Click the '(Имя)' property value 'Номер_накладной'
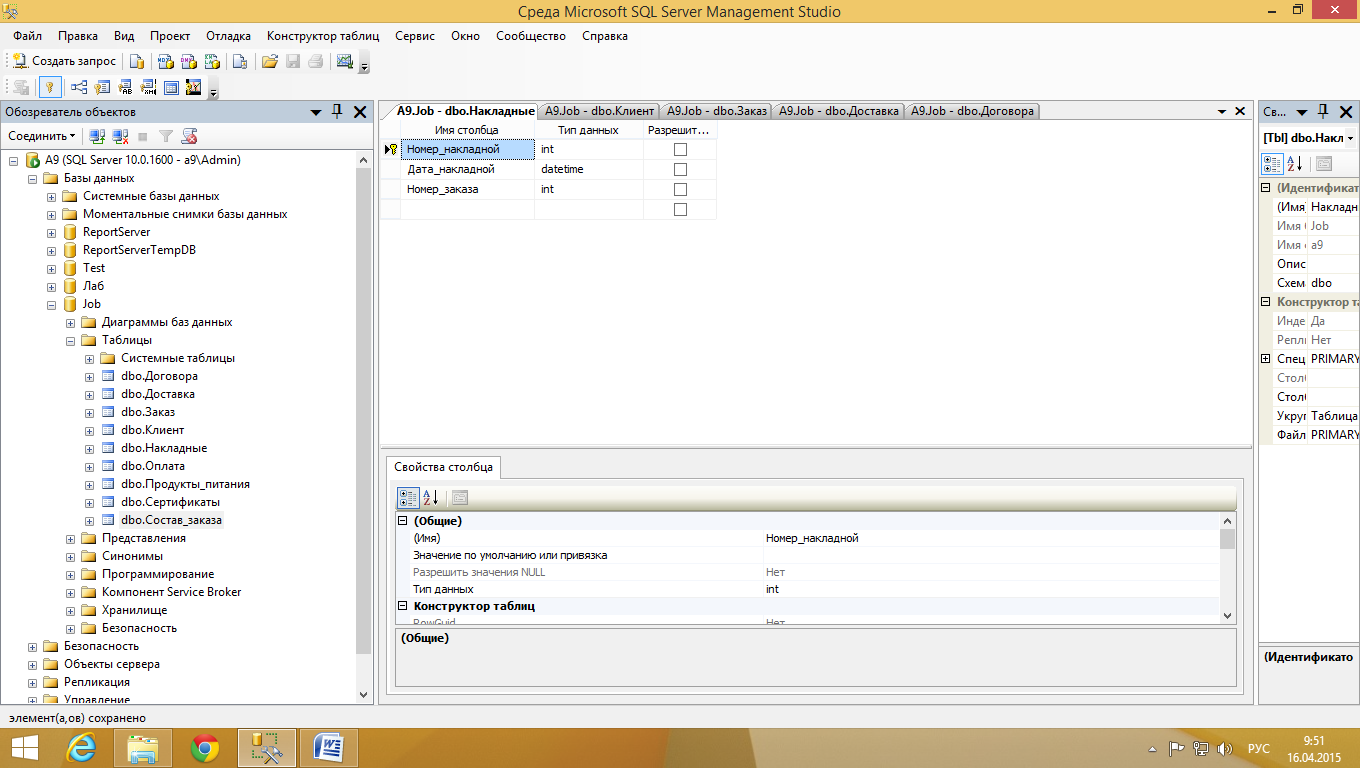 coord(991,538)
